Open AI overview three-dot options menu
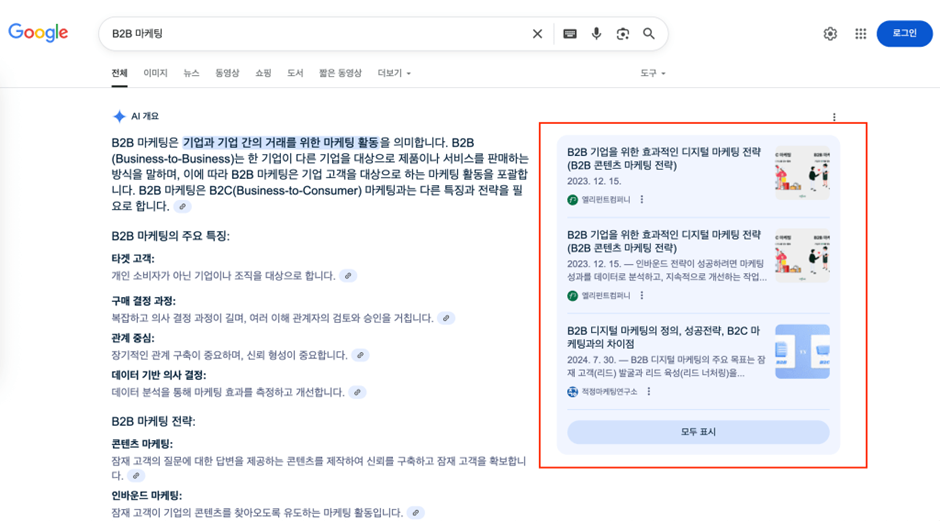The image size is (940, 521). coord(834,117)
